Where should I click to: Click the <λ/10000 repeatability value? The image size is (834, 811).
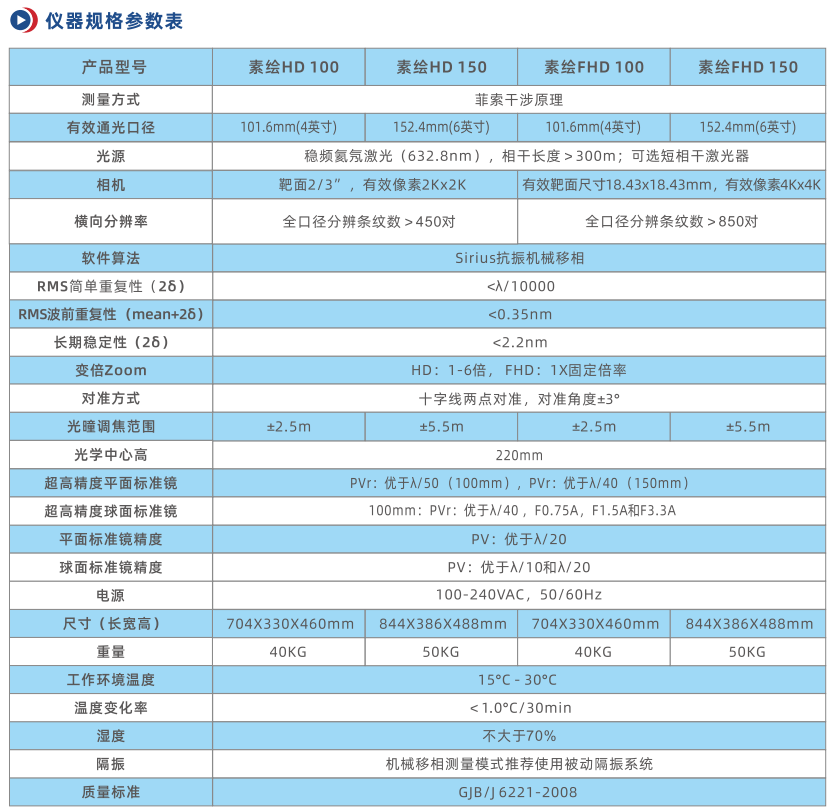[x=518, y=286]
